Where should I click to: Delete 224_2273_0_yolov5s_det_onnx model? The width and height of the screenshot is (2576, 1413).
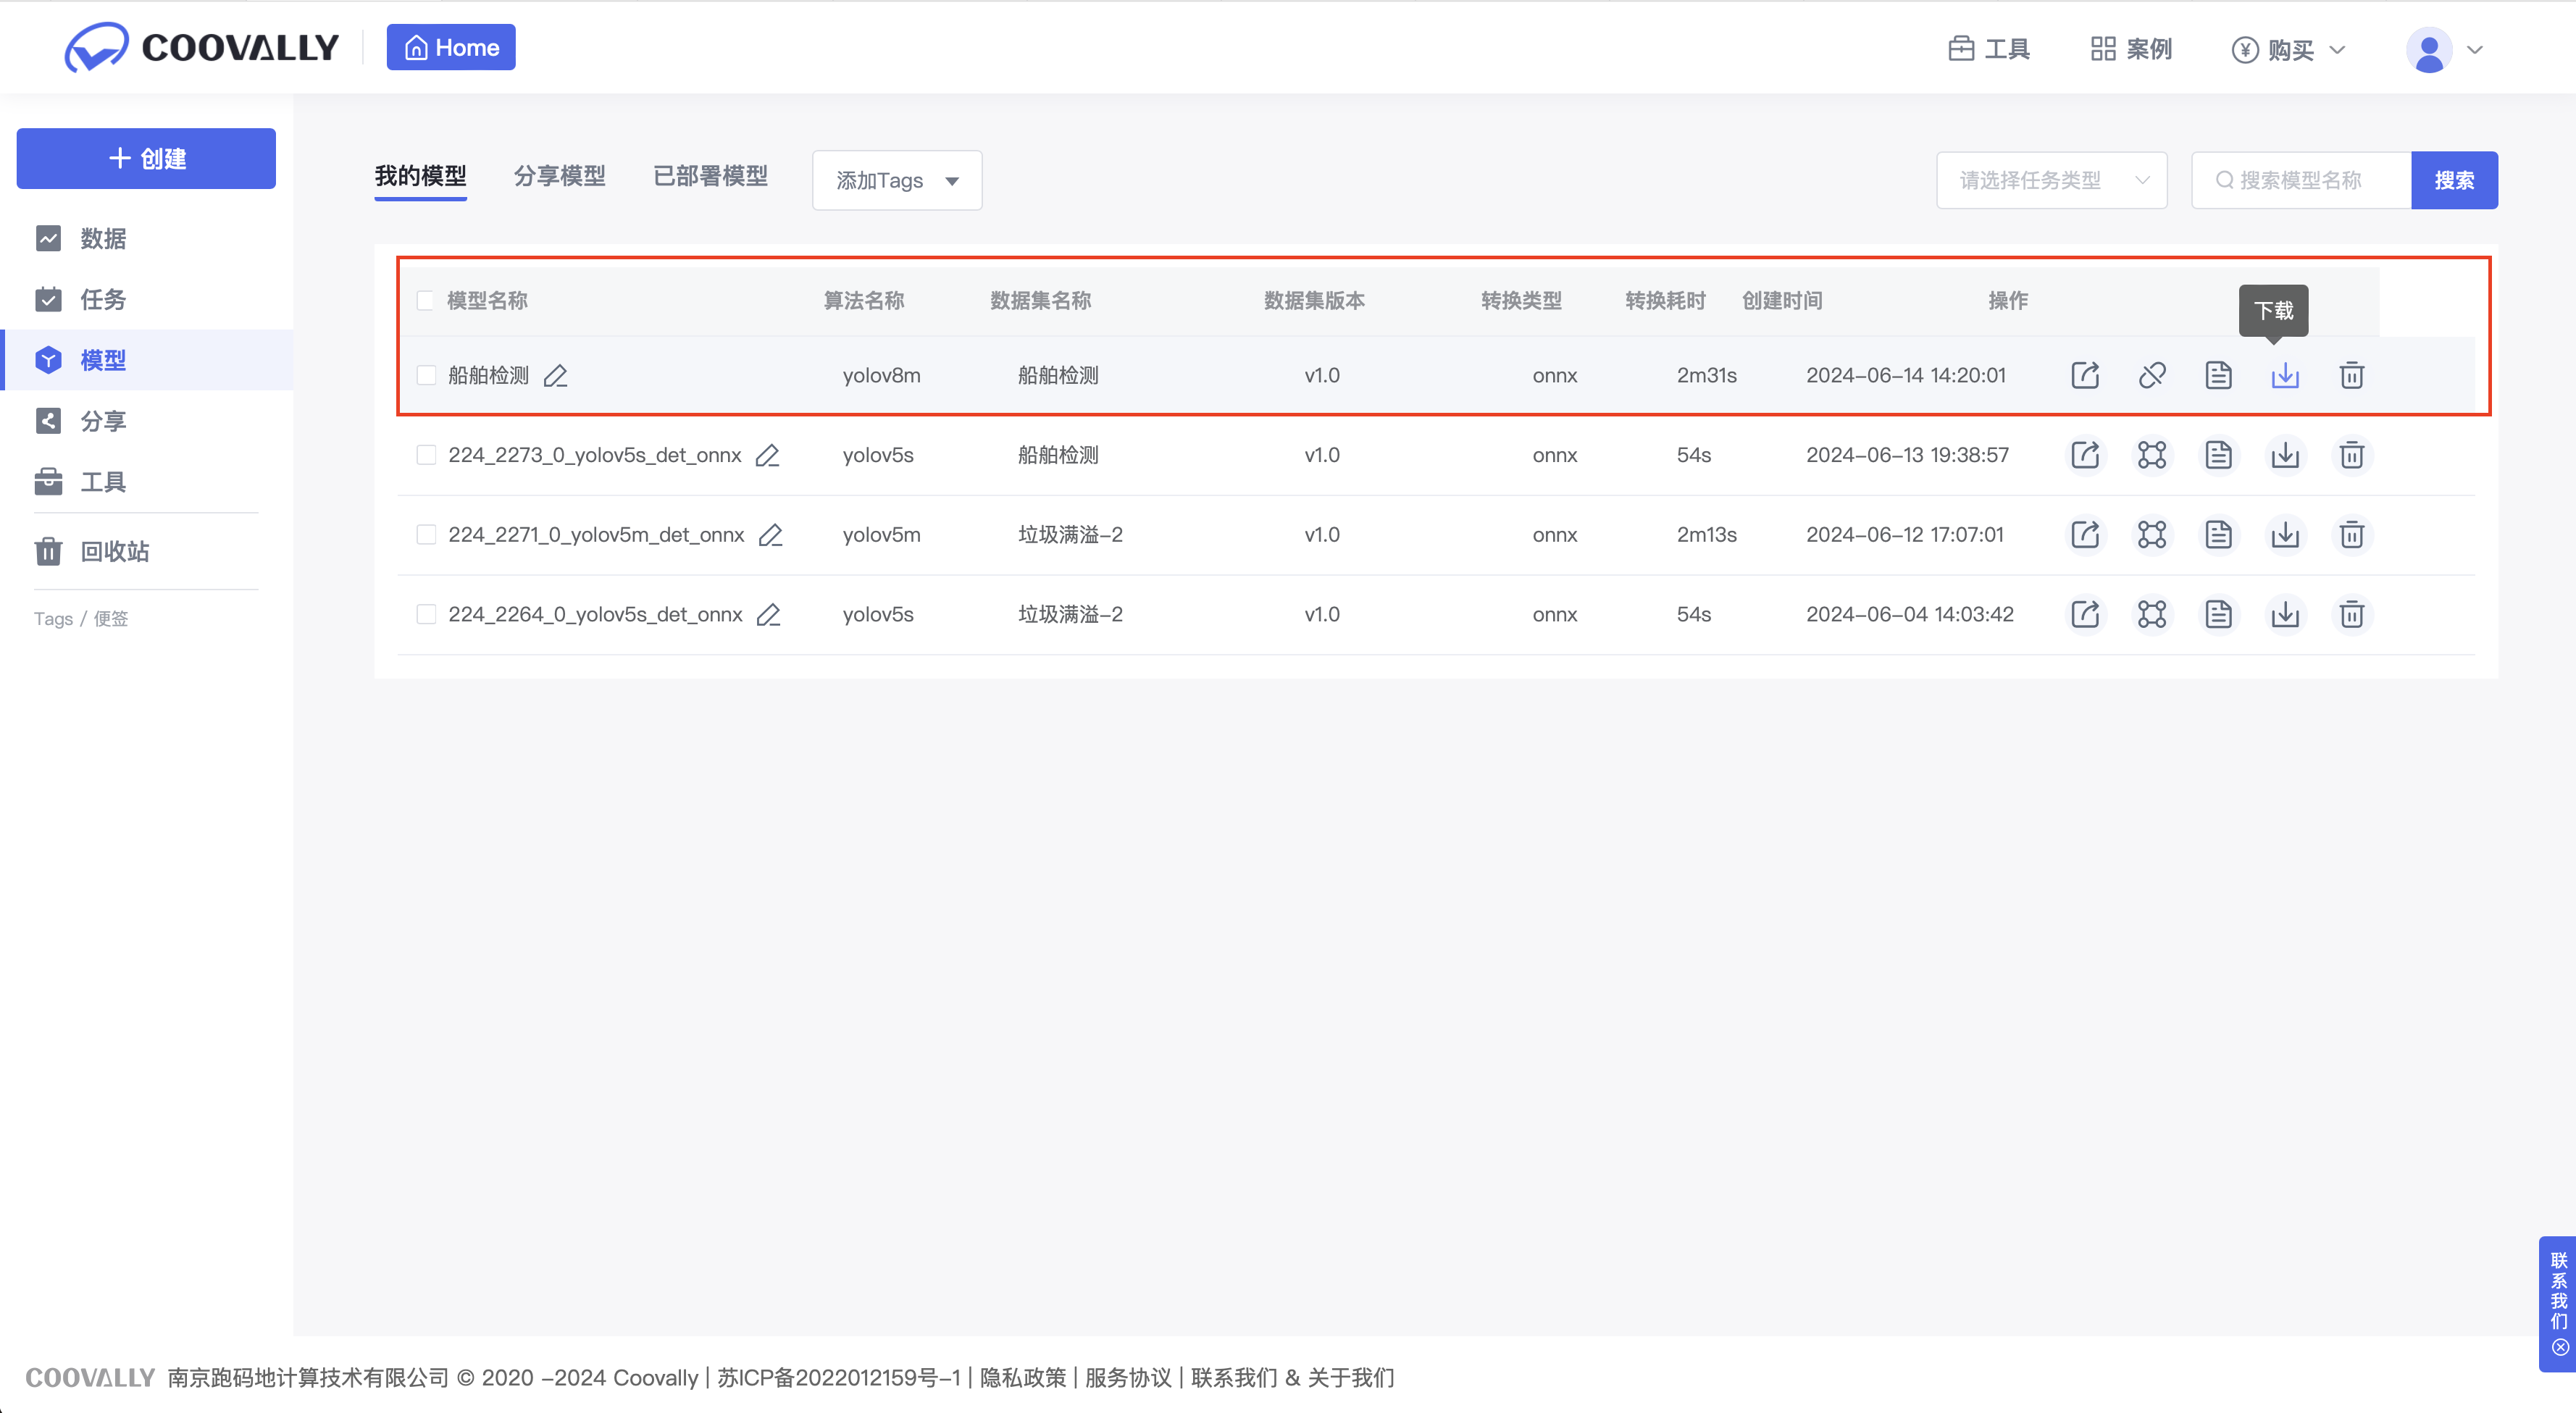pos(2352,455)
